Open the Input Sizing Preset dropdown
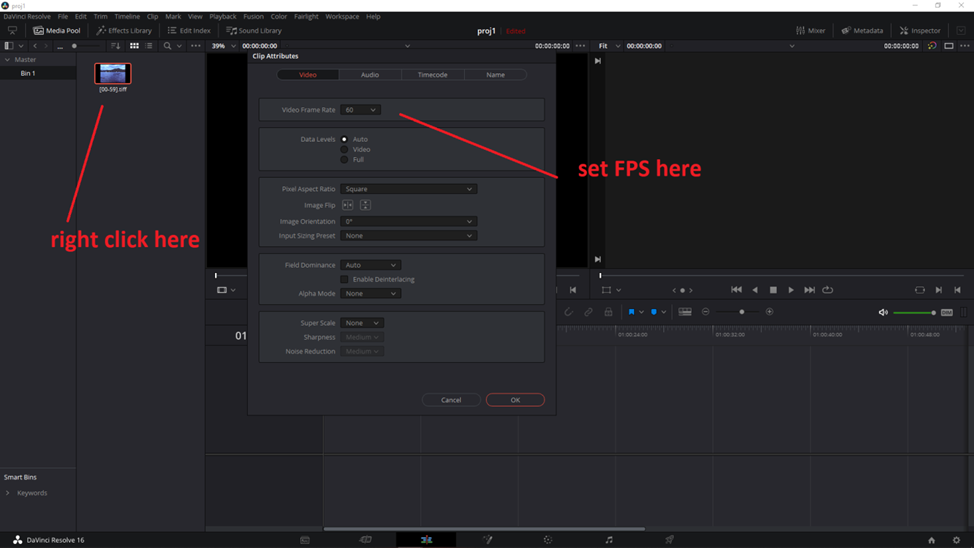974x548 pixels. (409, 235)
